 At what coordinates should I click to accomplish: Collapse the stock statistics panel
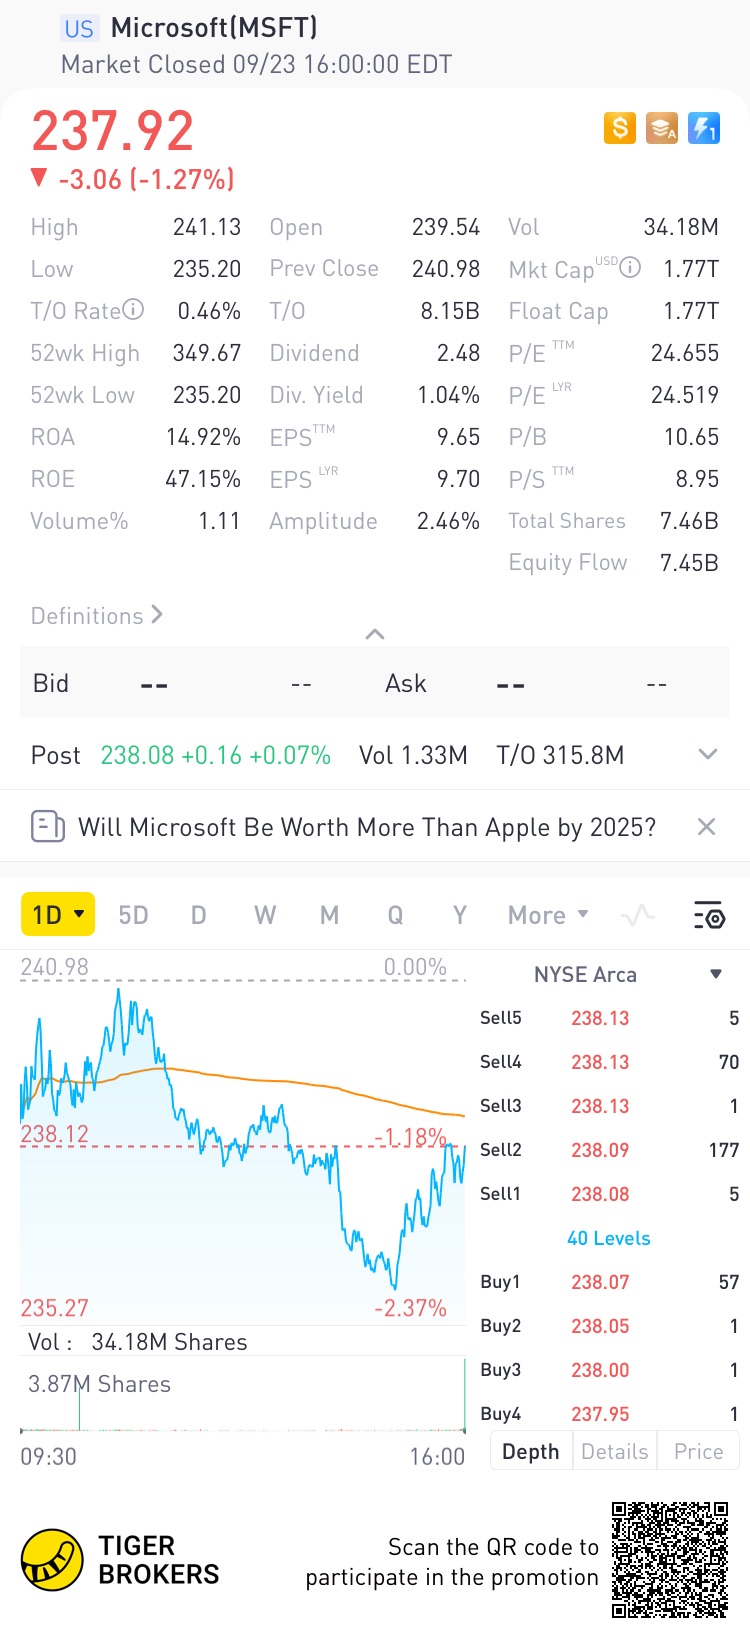click(x=375, y=634)
